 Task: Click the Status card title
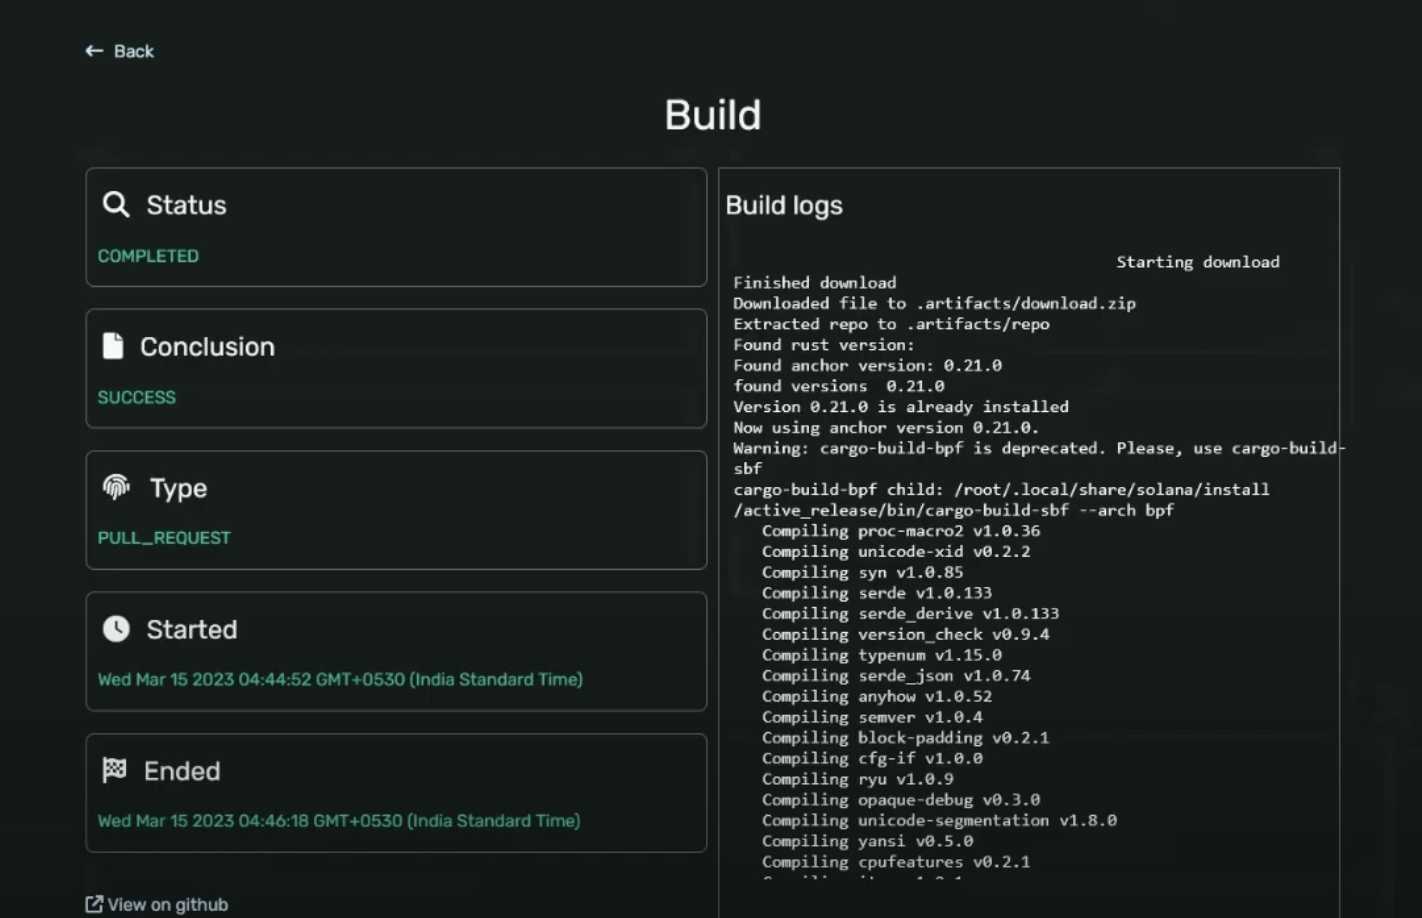pyautogui.click(x=186, y=205)
